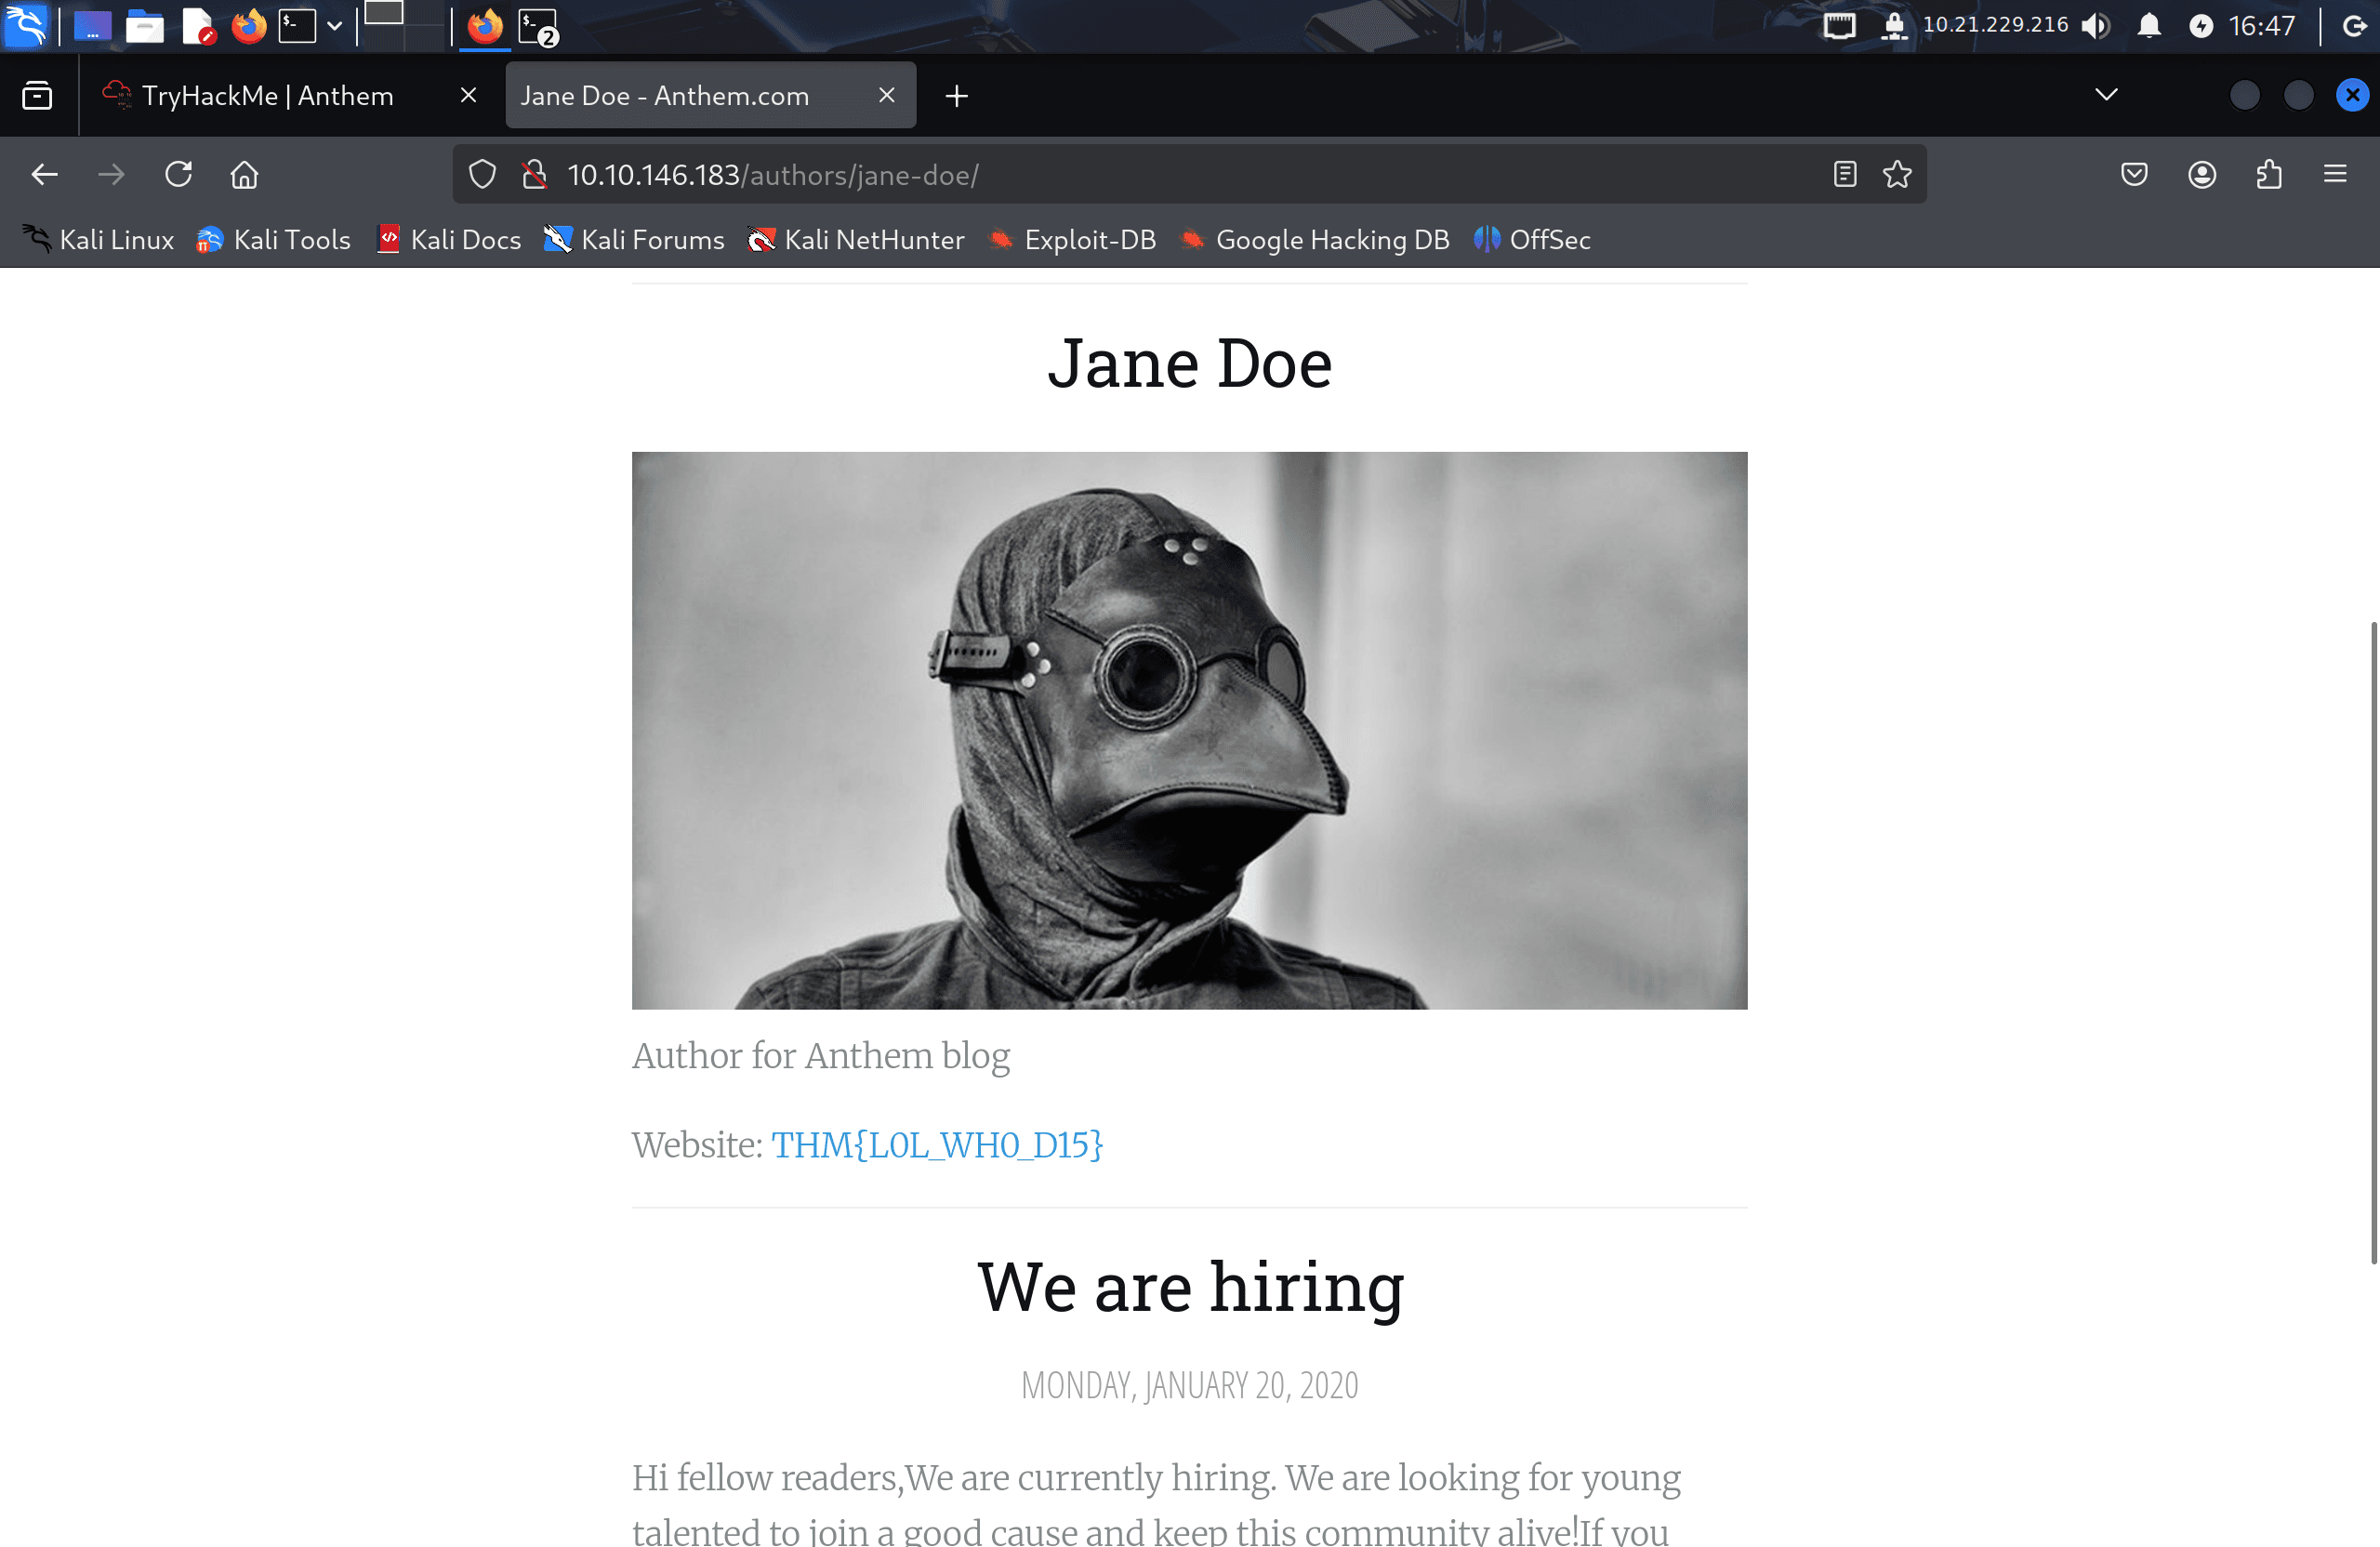Open Firefox account menu
The height and width of the screenshot is (1547, 2380).
[x=2202, y=175]
